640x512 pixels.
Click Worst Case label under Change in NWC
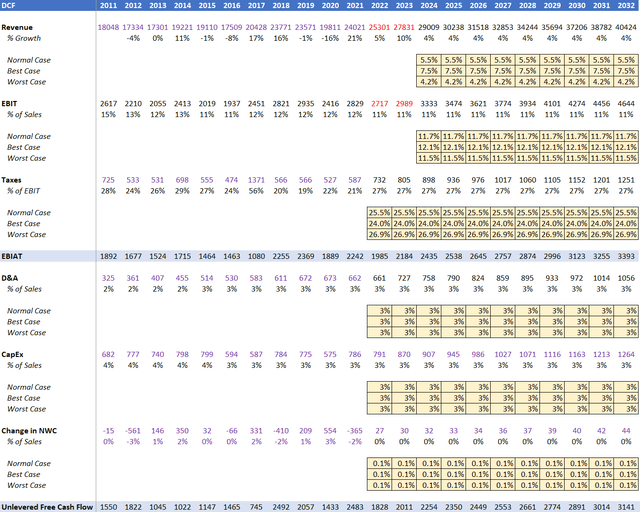pyautogui.click(x=26, y=485)
